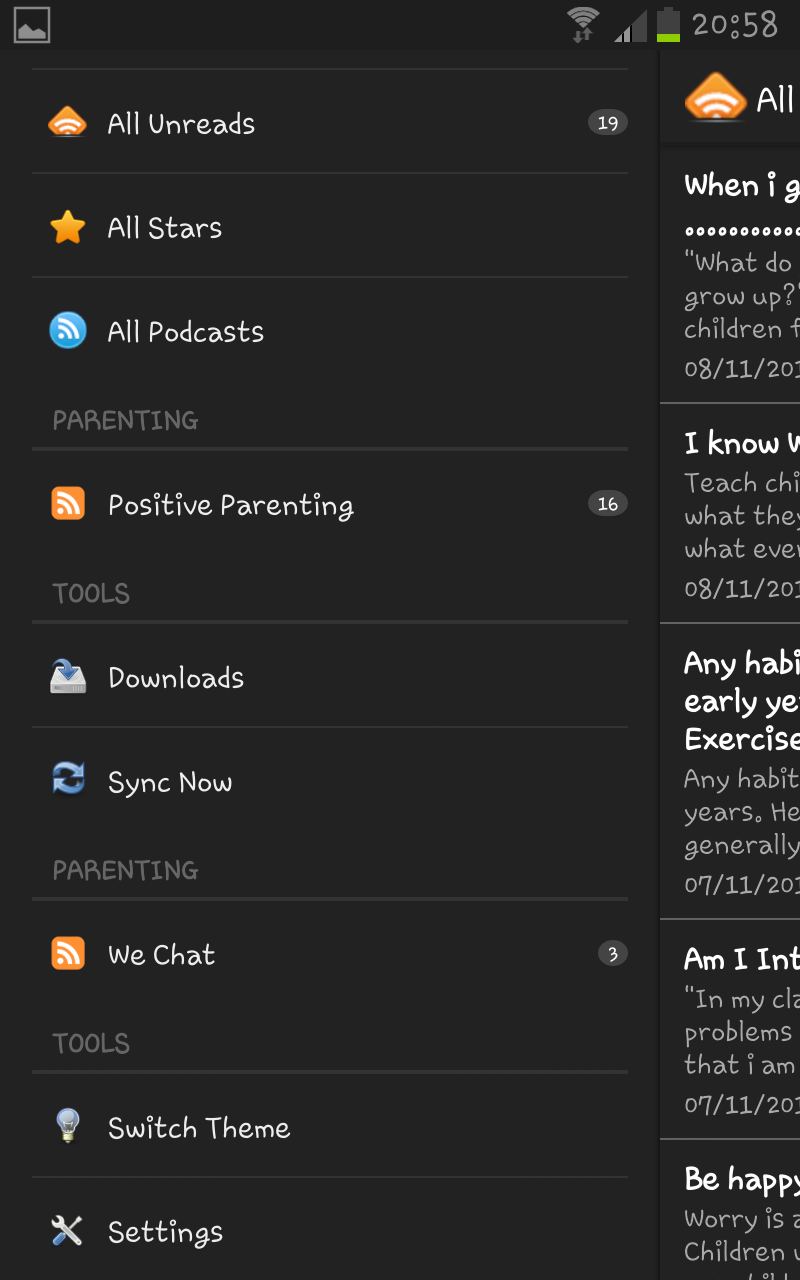Image resolution: width=800 pixels, height=1280 pixels.
Task: Tap the yellow star icon for All Stars
Action: point(67,228)
